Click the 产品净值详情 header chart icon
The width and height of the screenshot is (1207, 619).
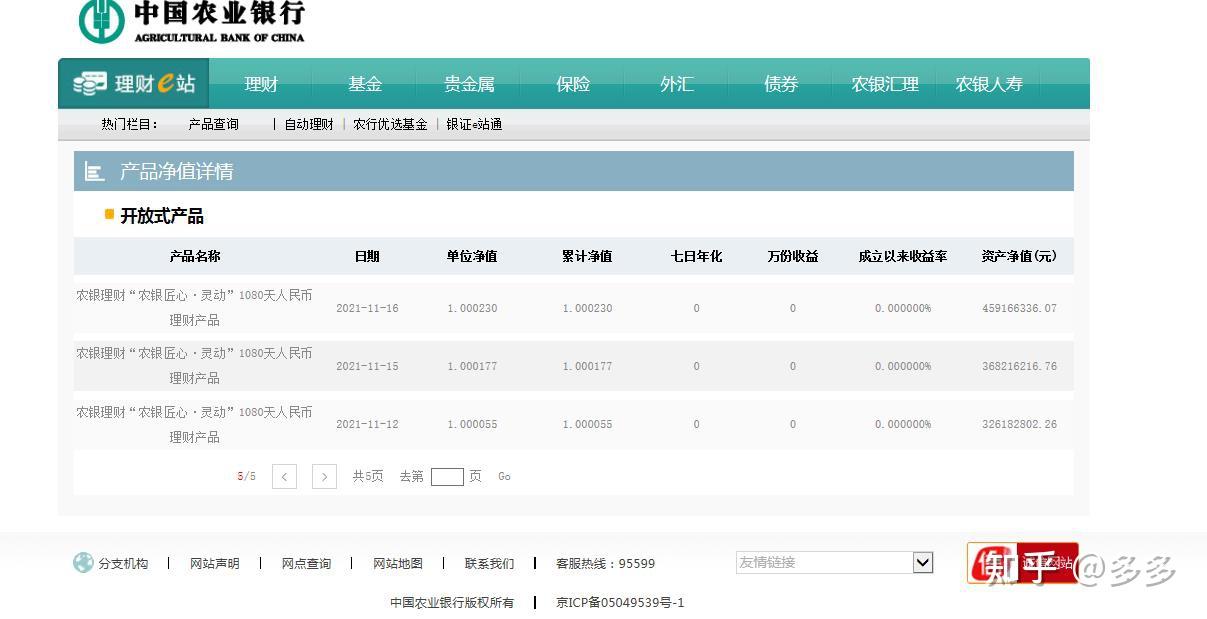(x=95, y=172)
